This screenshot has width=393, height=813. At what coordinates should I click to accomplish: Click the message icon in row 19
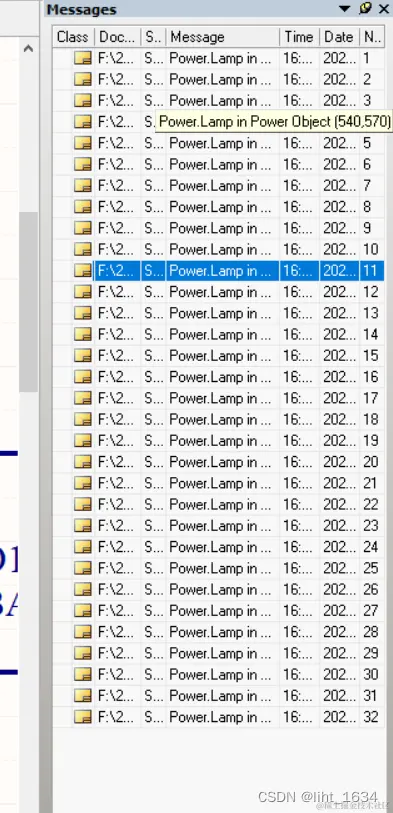83,441
